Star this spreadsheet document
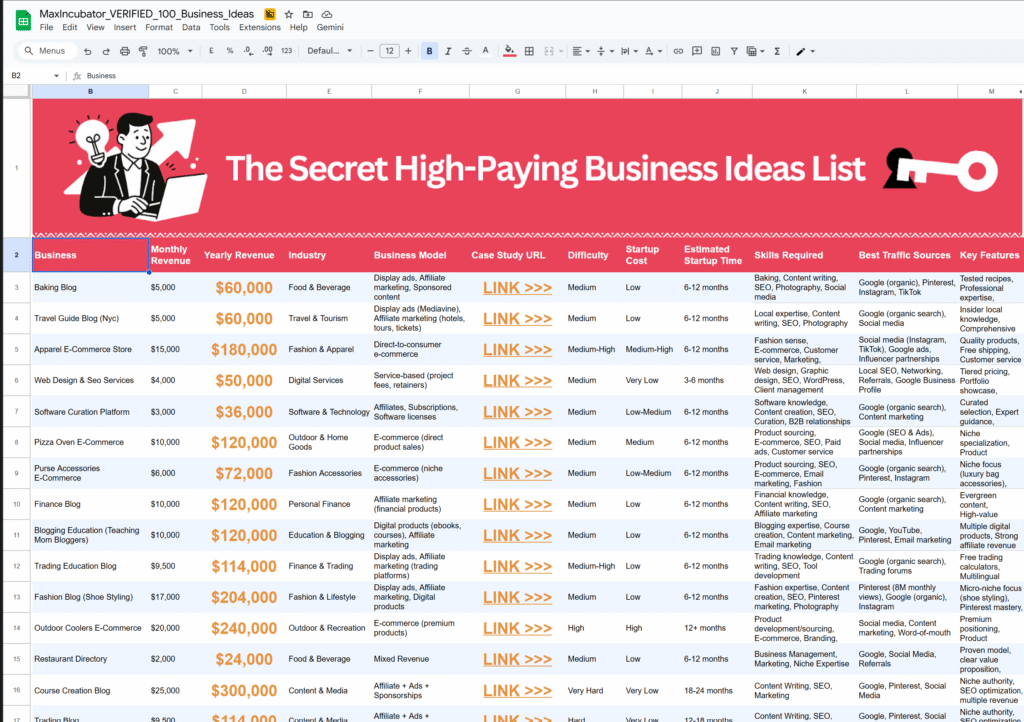Screen dimensions: 1024x722 pyautogui.click(x=289, y=14)
